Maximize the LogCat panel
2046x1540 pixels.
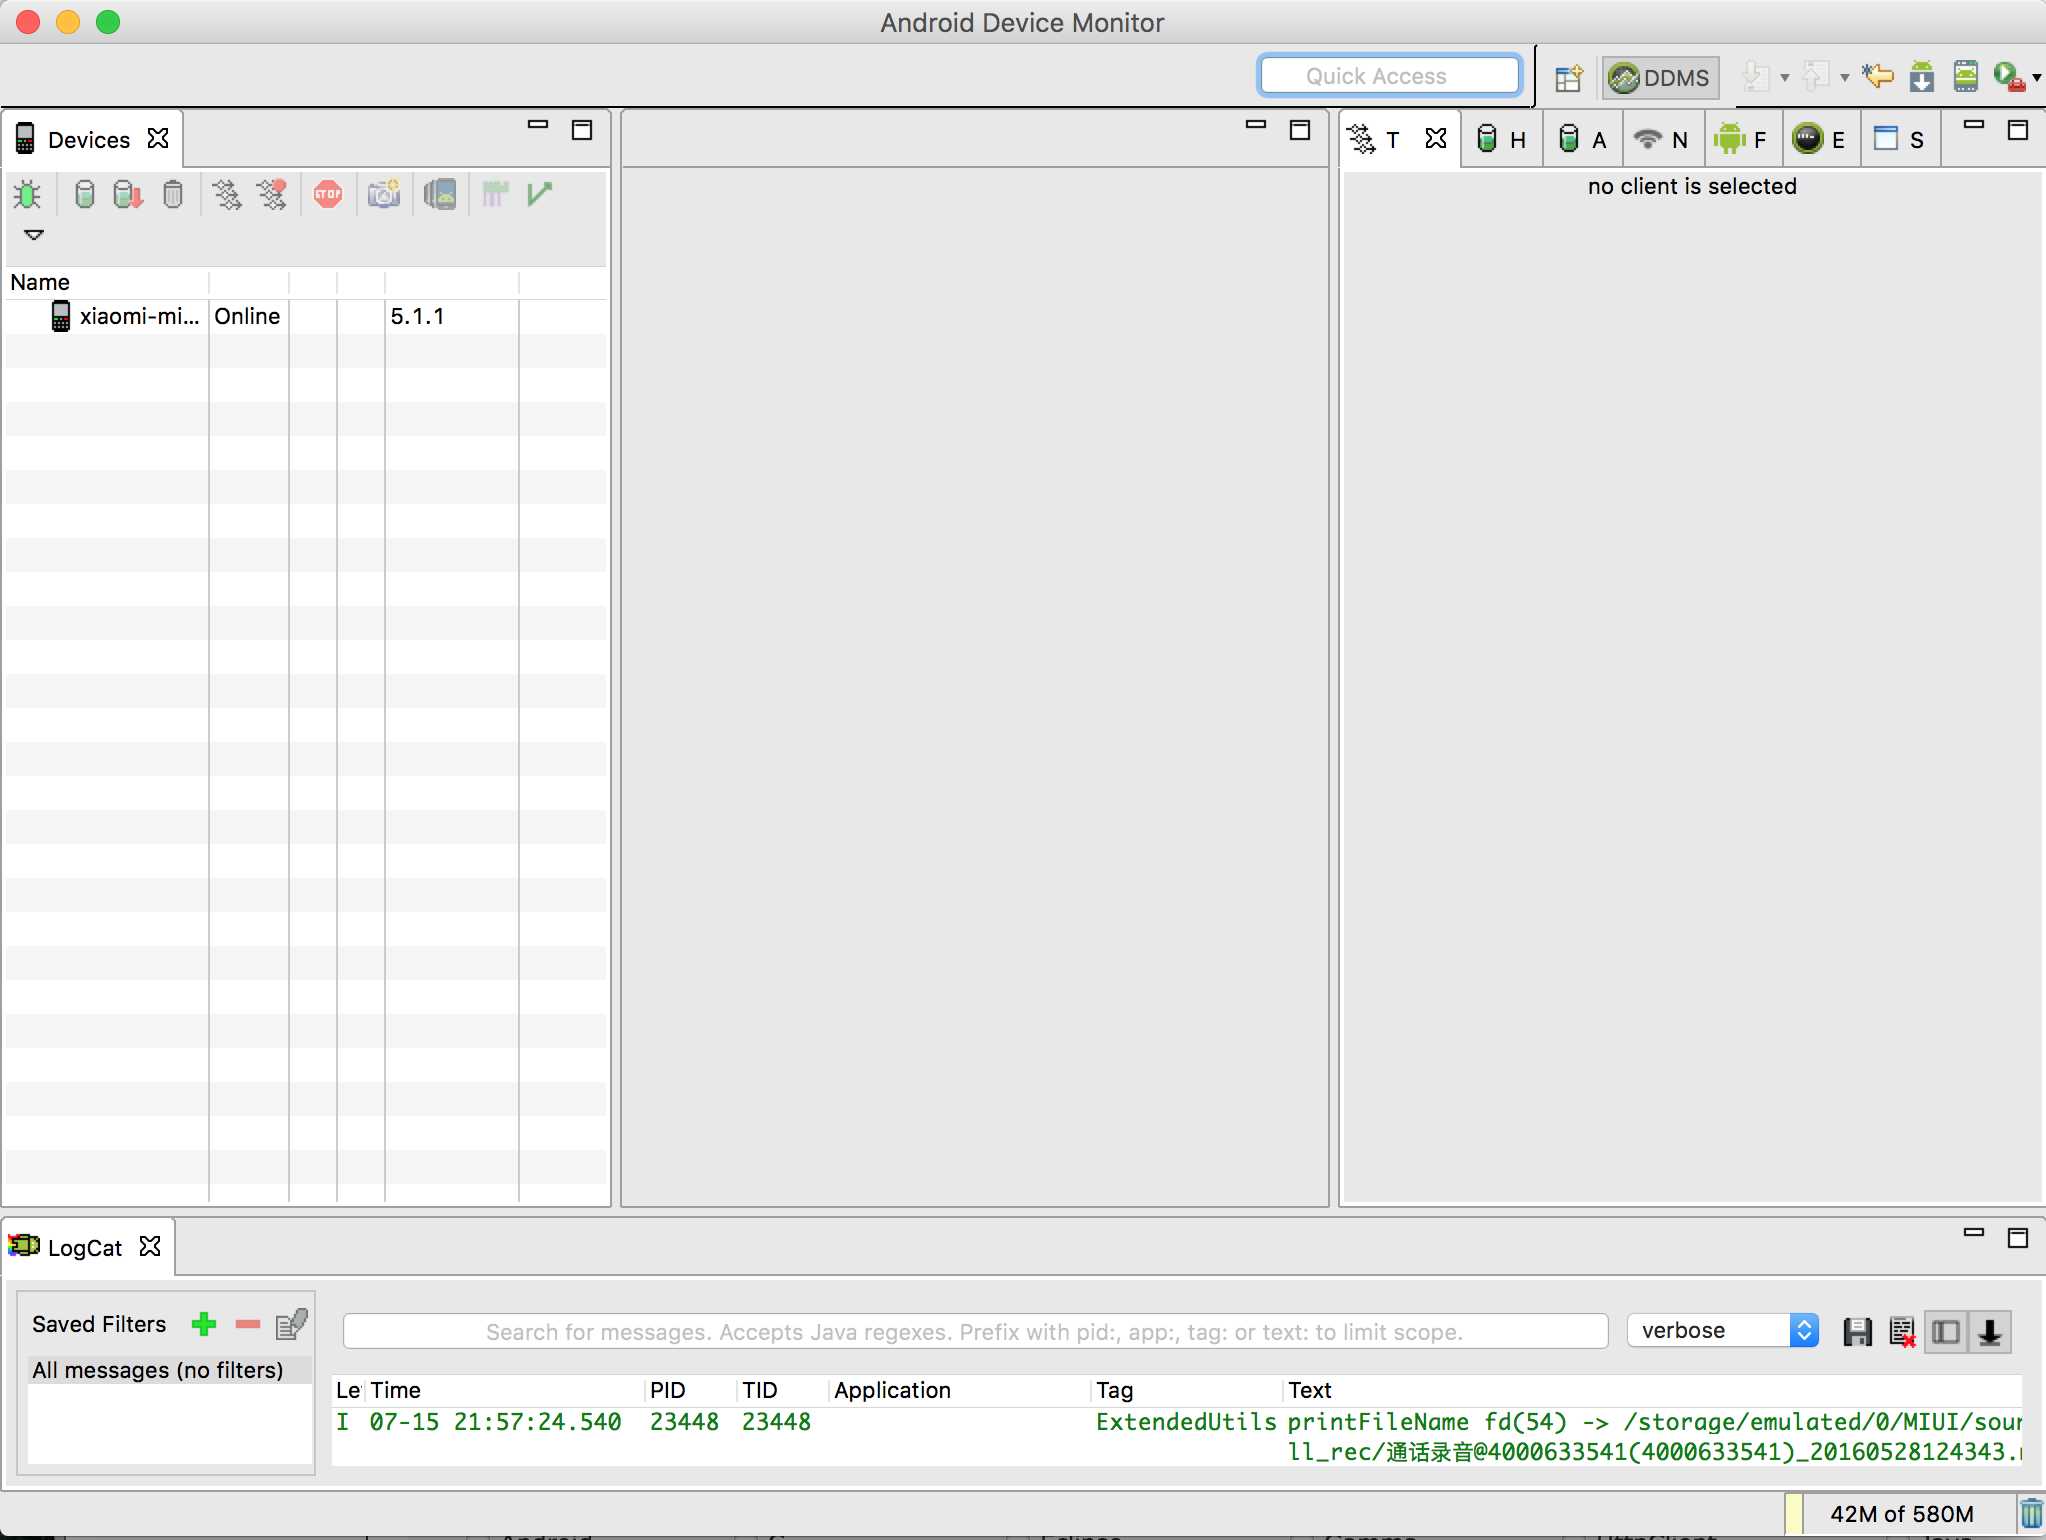tap(2018, 1238)
